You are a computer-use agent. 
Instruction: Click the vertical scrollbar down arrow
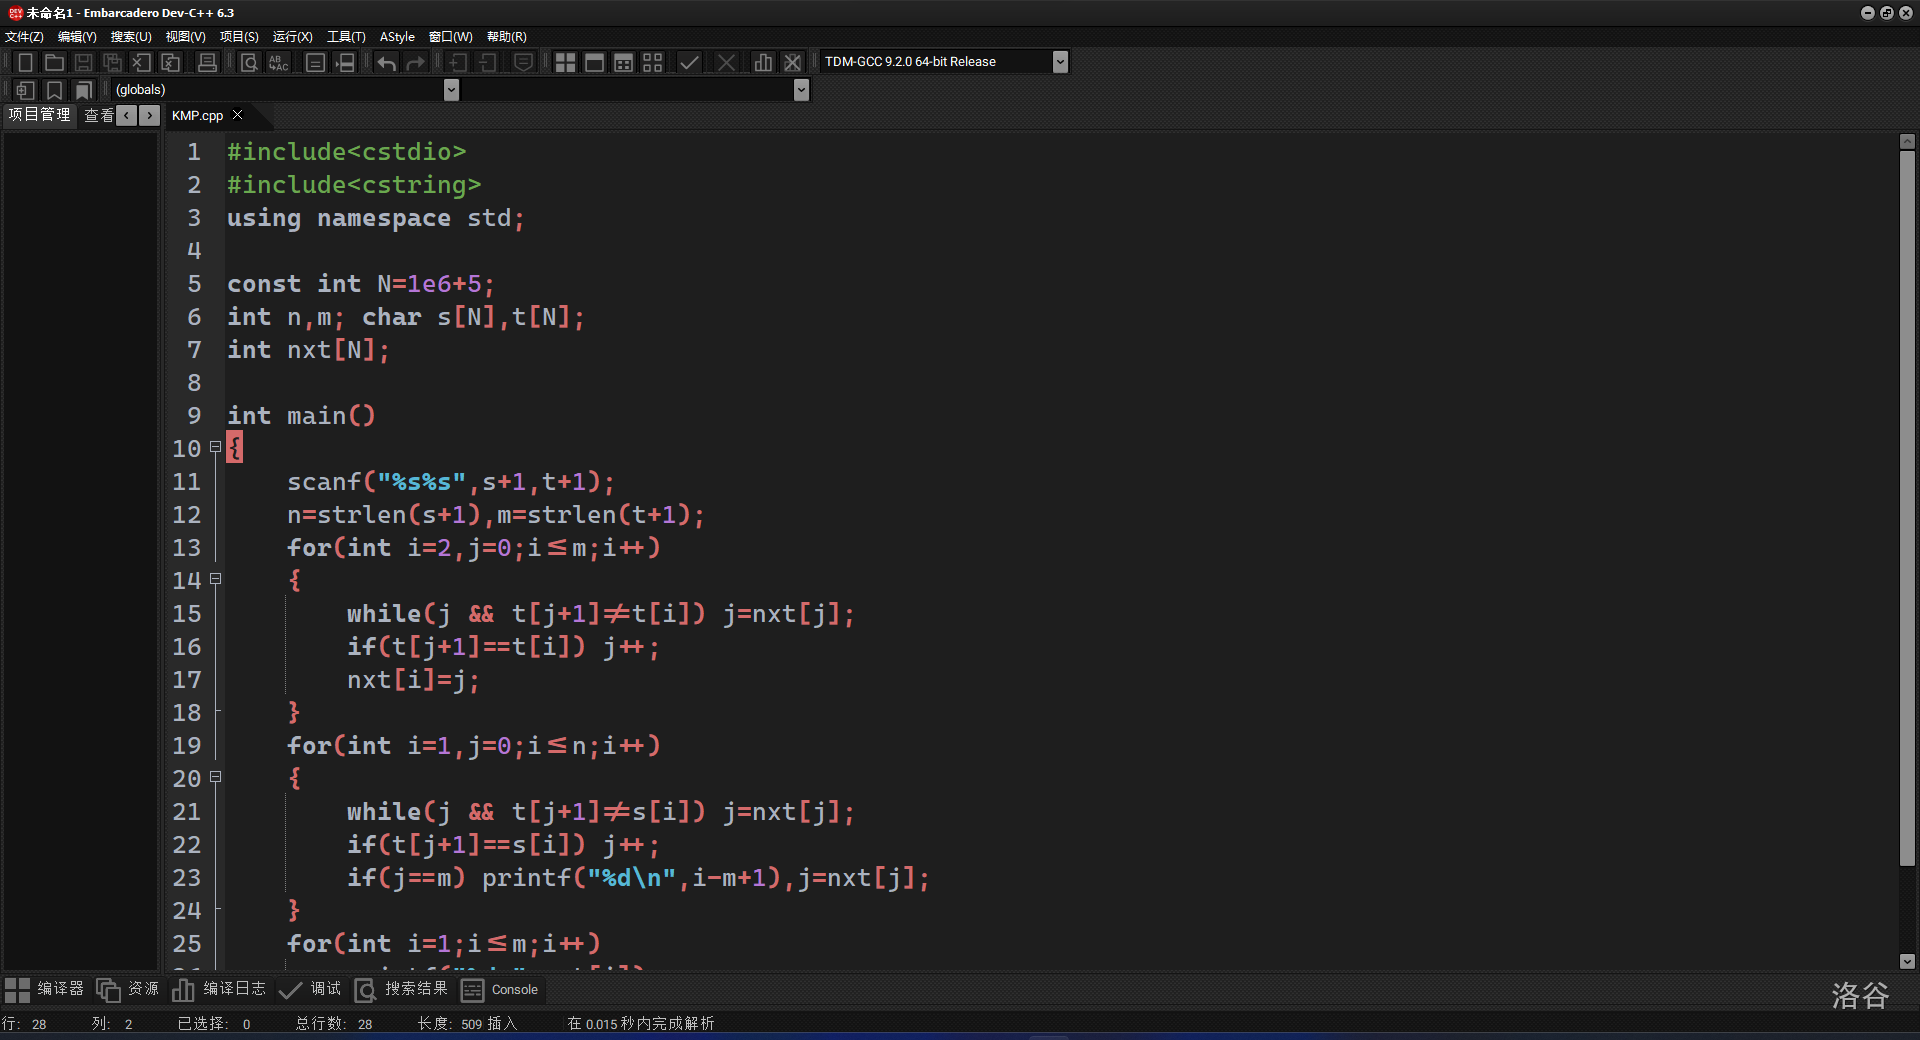click(1907, 961)
